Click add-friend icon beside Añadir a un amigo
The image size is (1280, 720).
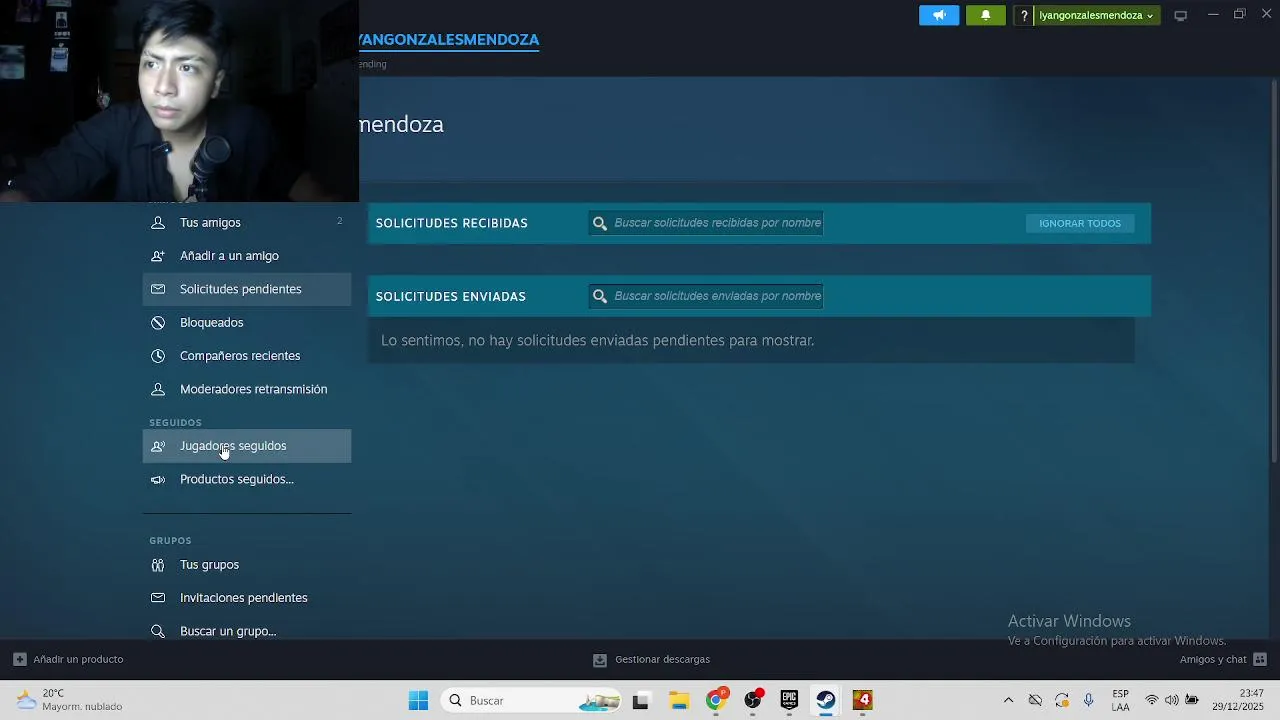(x=158, y=256)
